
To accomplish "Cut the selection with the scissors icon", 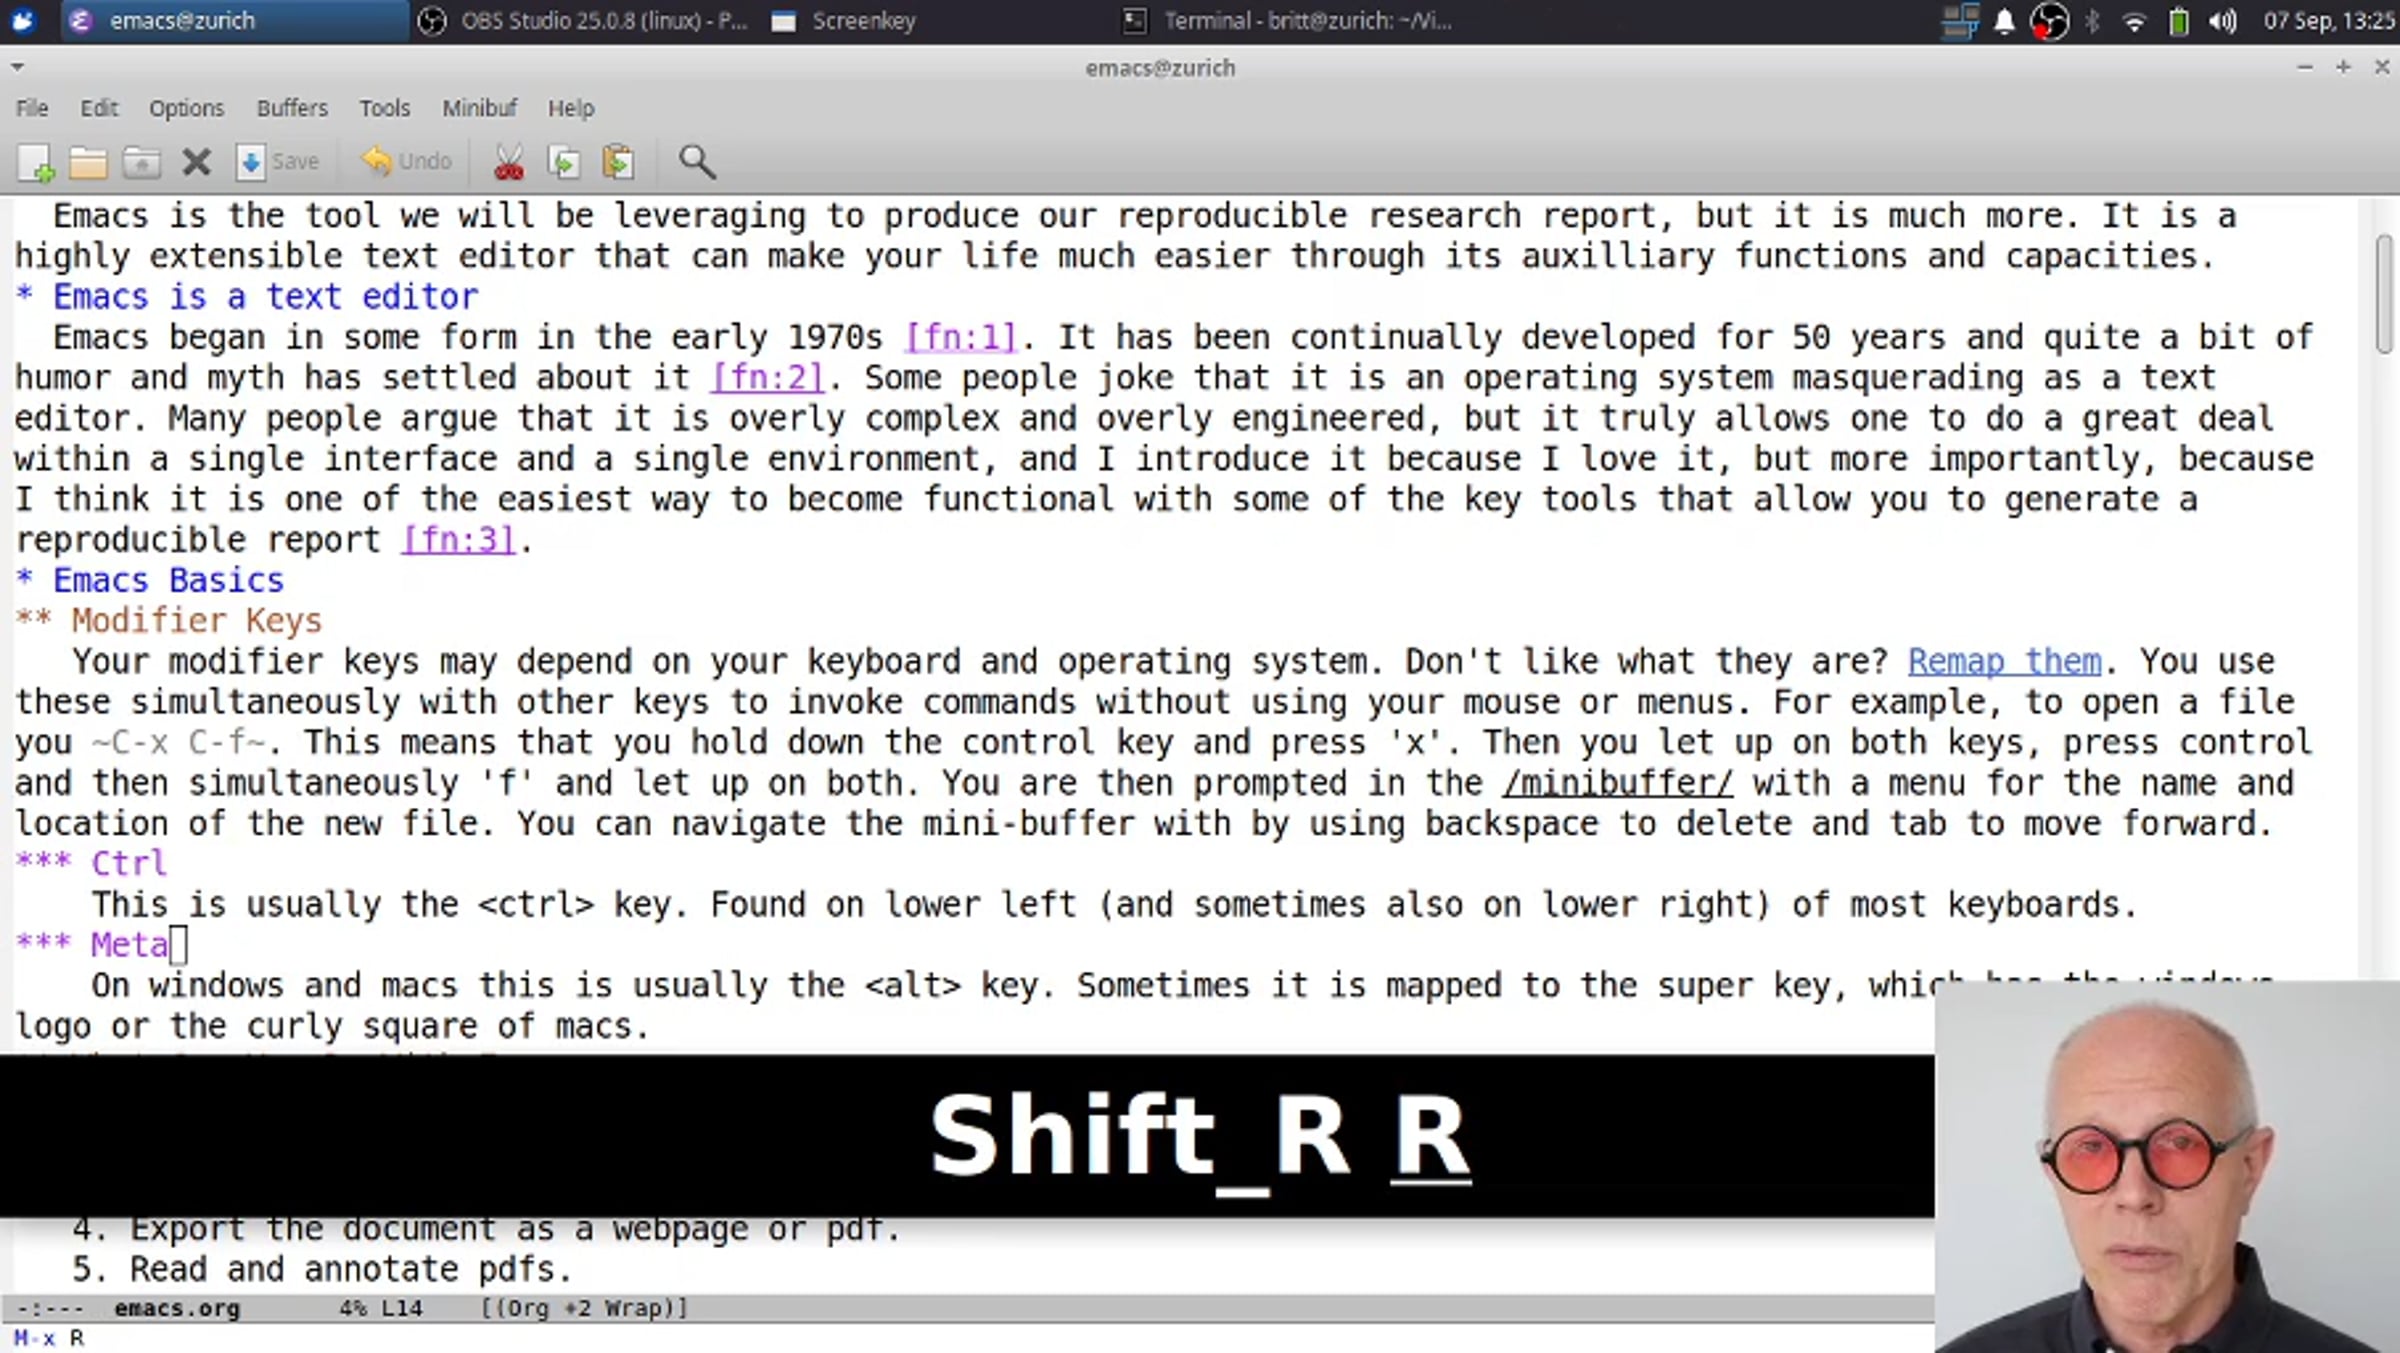I will [x=509, y=162].
